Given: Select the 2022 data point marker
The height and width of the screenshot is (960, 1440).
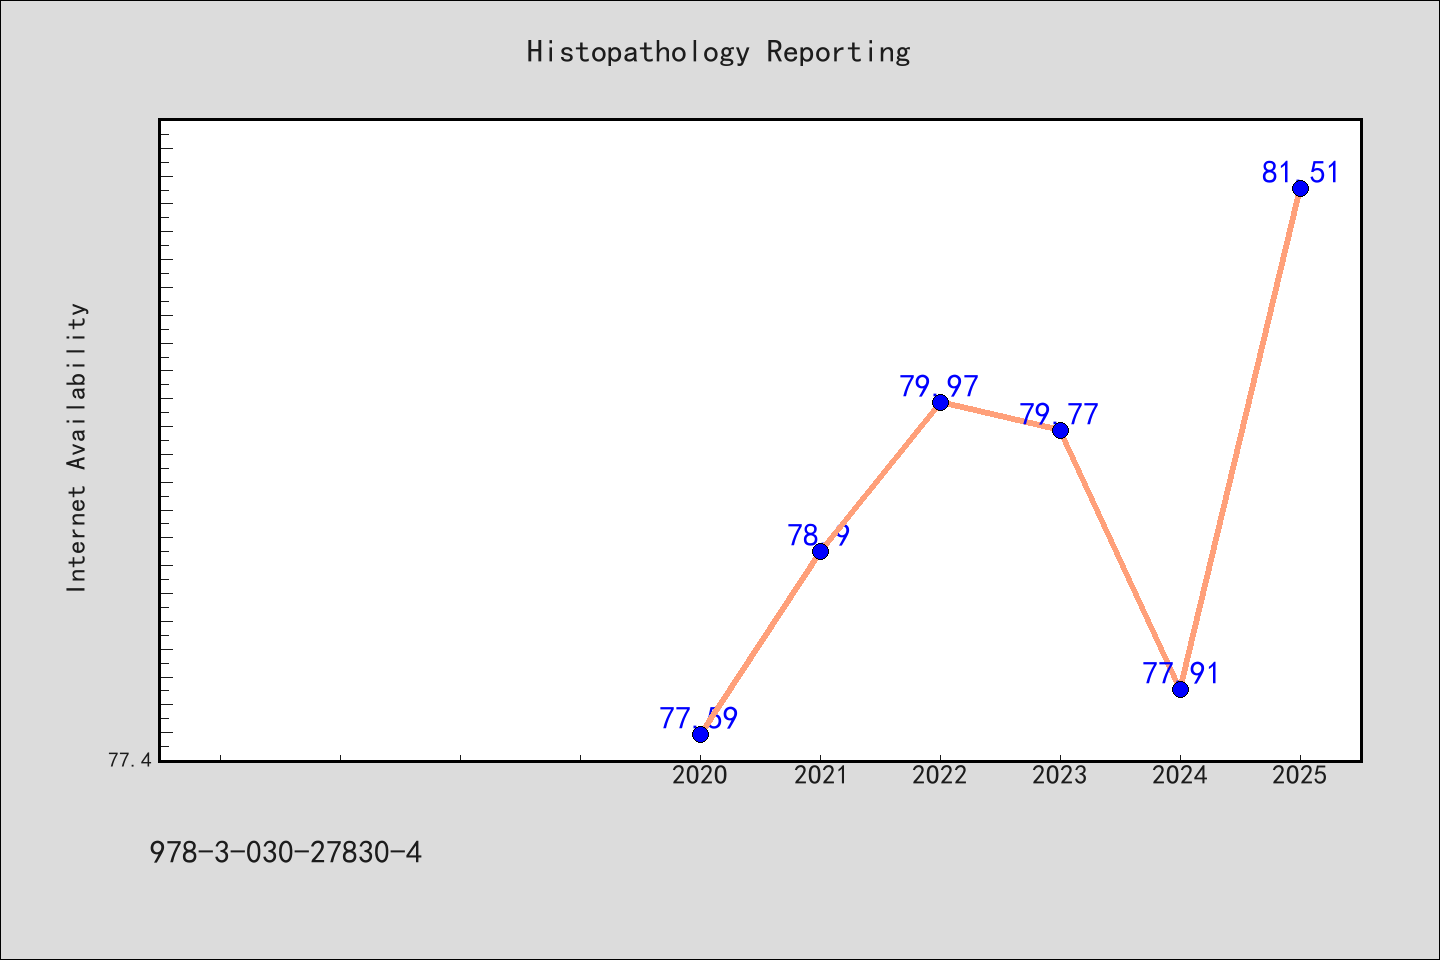Looking at the screenshot, I should 940,402.
